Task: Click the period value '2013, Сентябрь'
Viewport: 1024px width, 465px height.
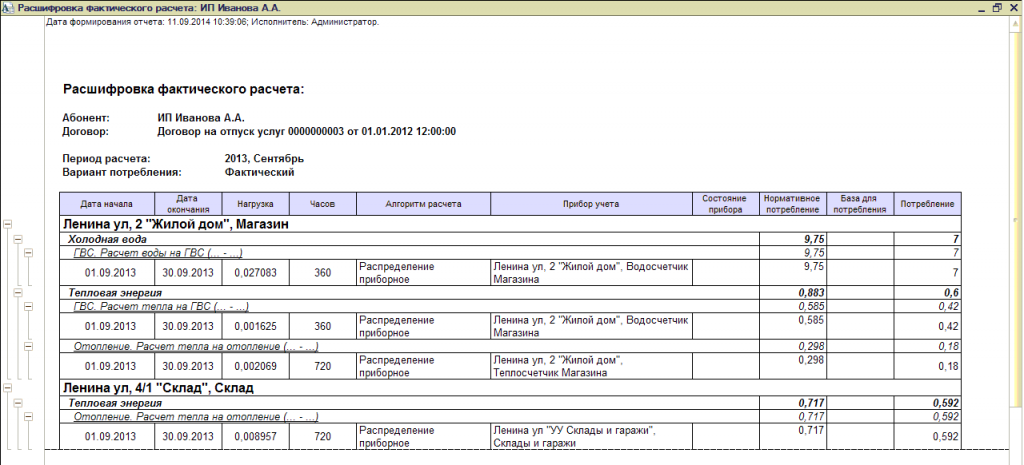Action: tap(264, 159)
